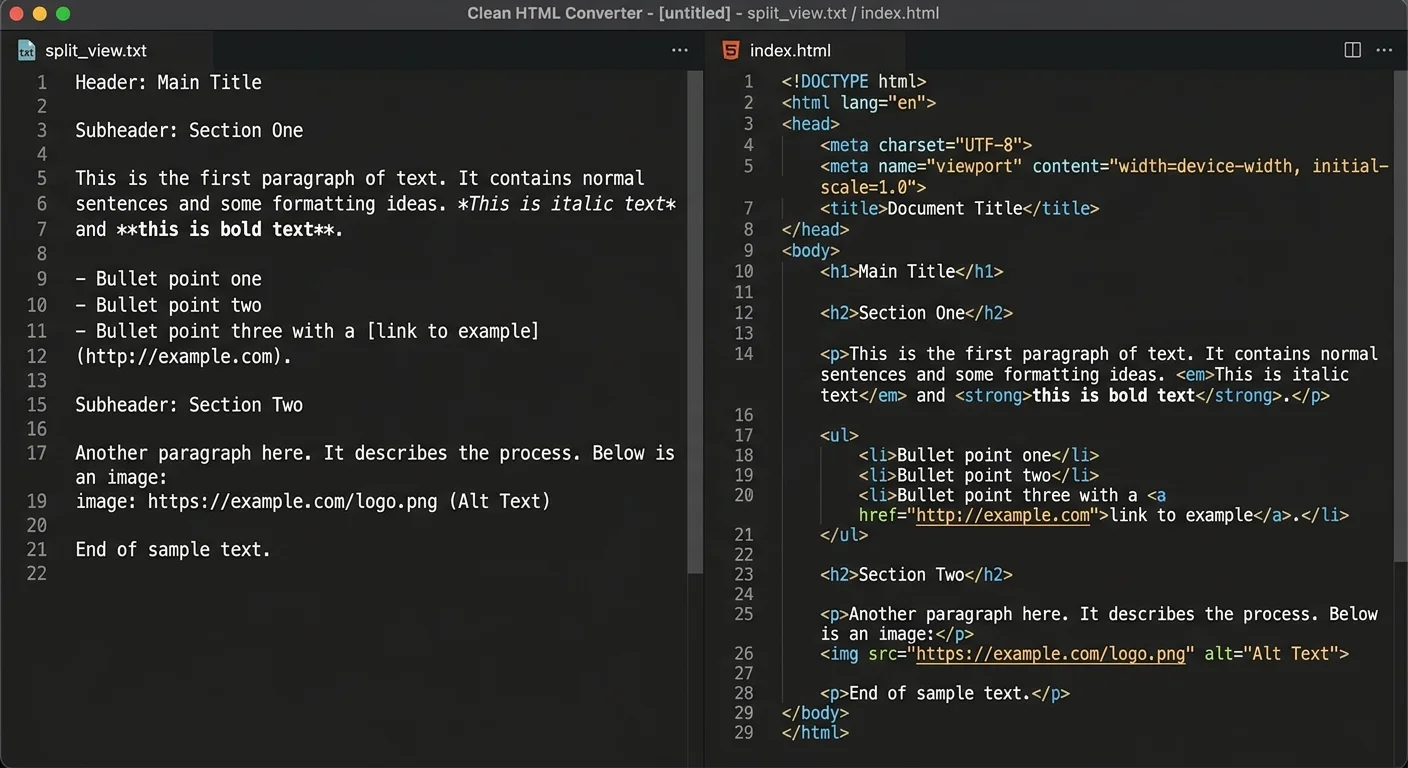Click the window title 'Clean HTML Converter' text
1408x768 pixels.
554,13
